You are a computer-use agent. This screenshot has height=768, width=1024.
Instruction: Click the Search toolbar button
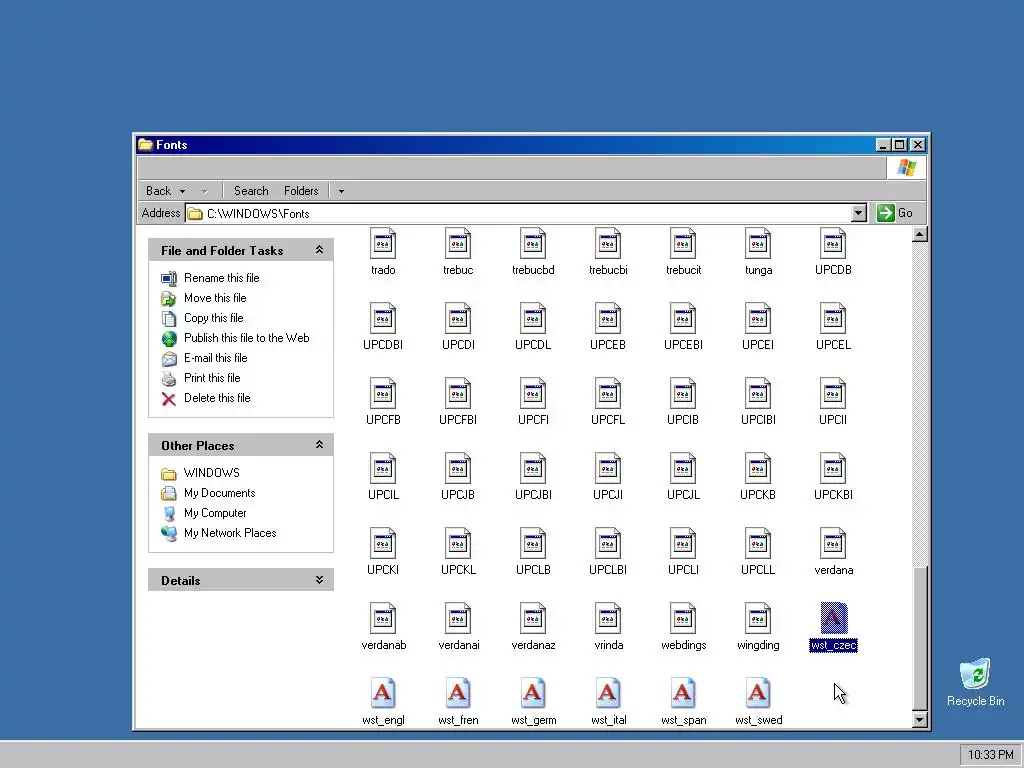point(251,191)
